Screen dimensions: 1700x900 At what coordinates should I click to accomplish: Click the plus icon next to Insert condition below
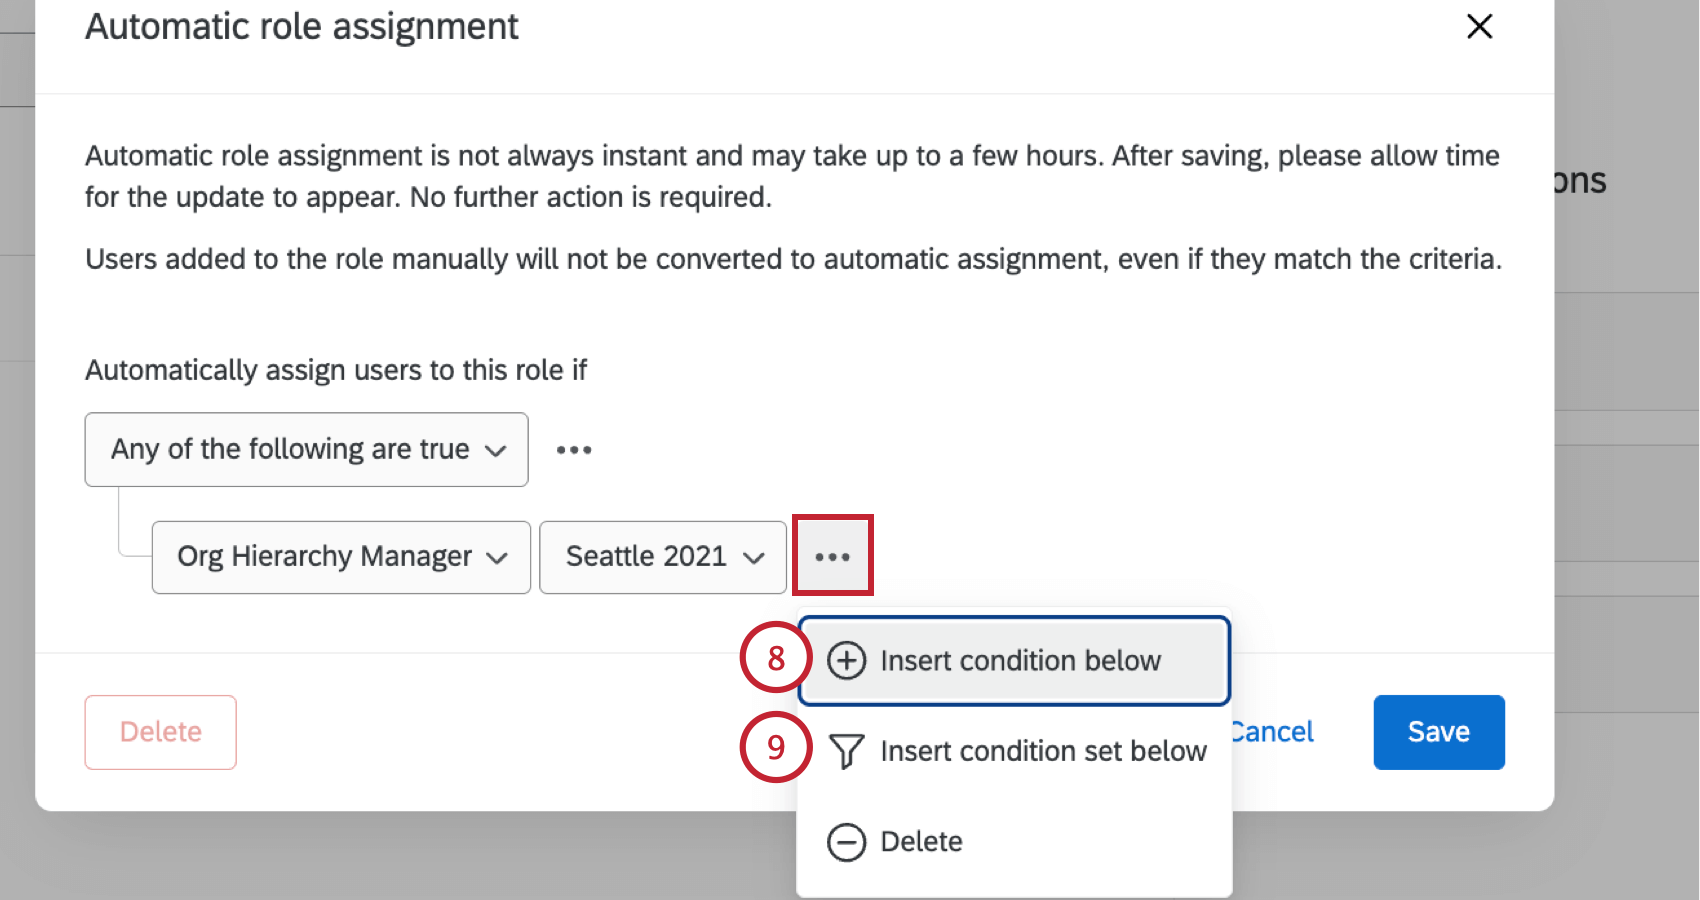846,661
